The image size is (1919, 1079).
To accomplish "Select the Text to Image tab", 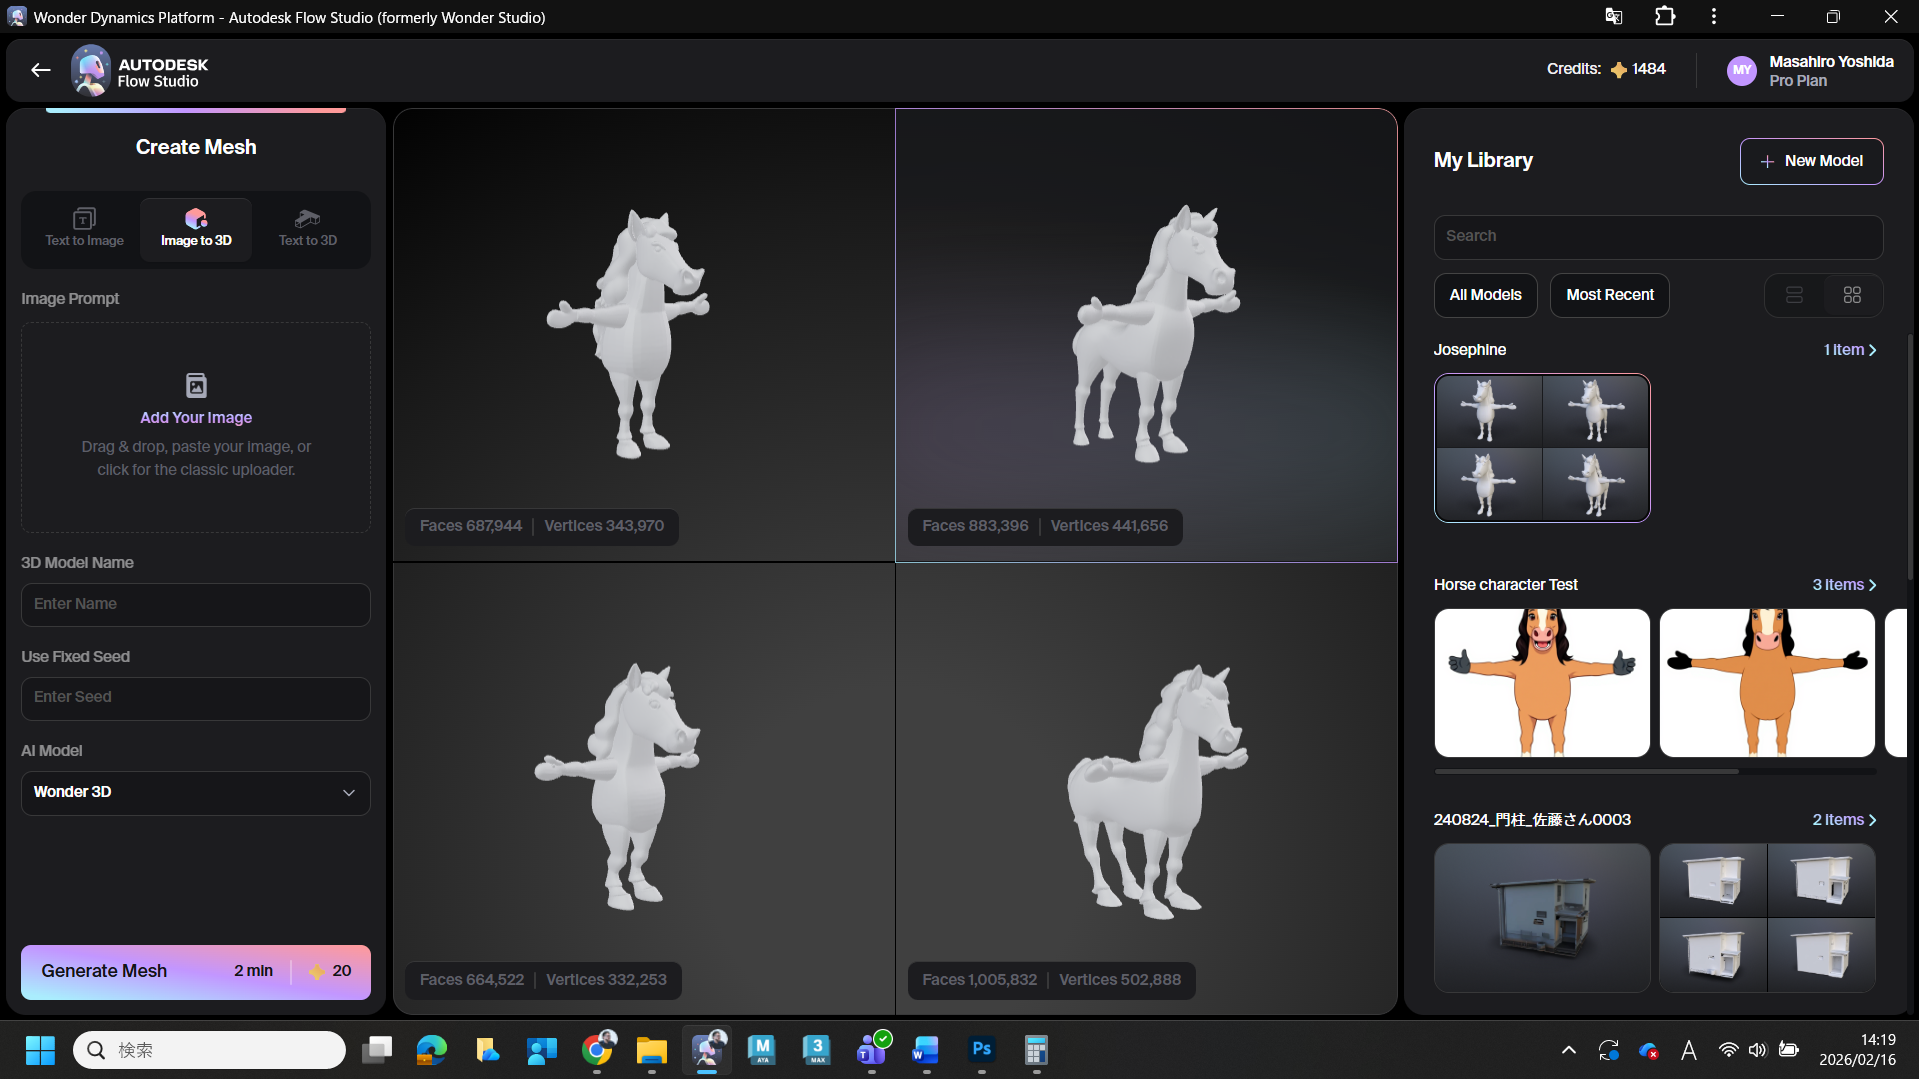I will 84,229.
